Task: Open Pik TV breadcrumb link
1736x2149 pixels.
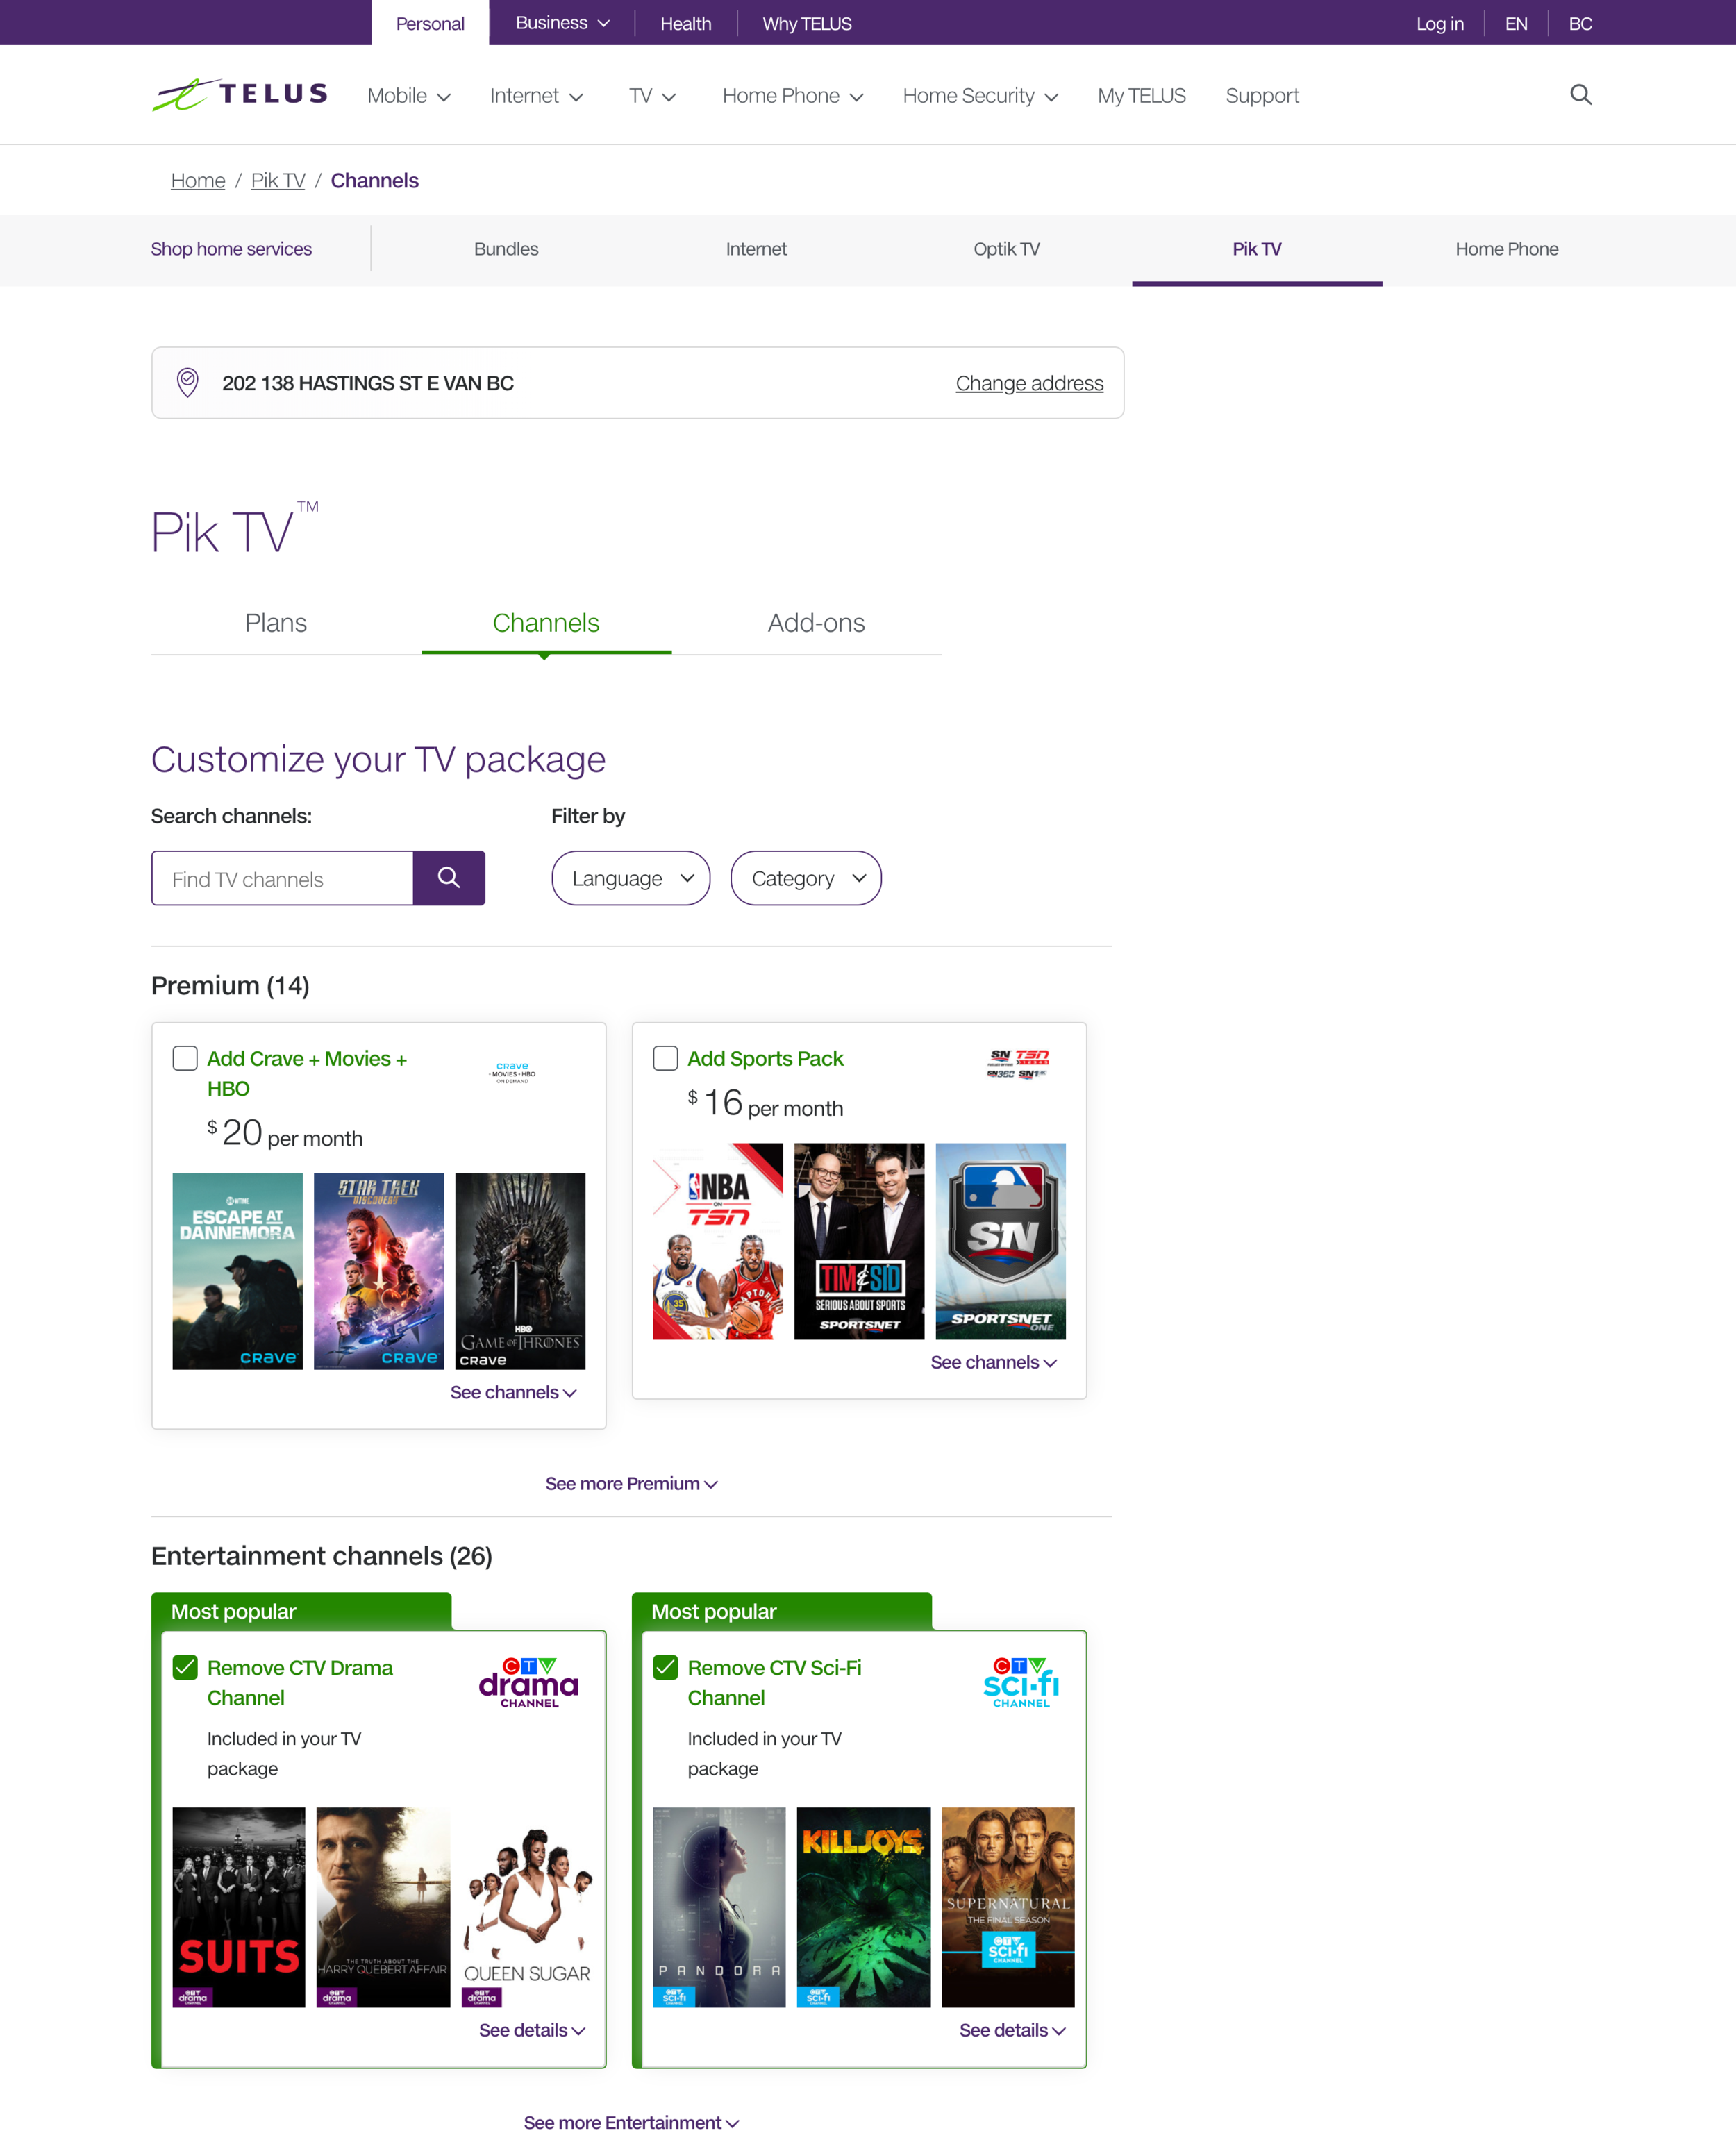Action: pyautogui.click(x=278, y=181)
